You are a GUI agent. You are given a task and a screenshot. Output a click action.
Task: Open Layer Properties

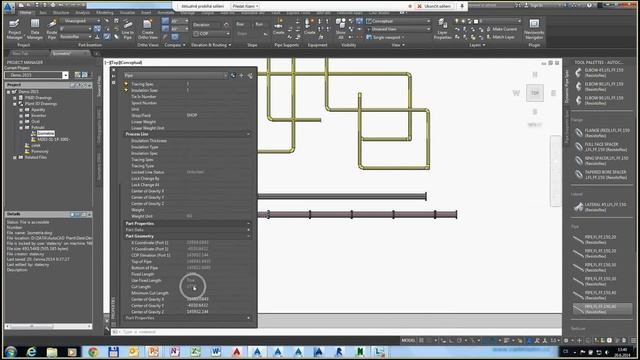(442, 29)
